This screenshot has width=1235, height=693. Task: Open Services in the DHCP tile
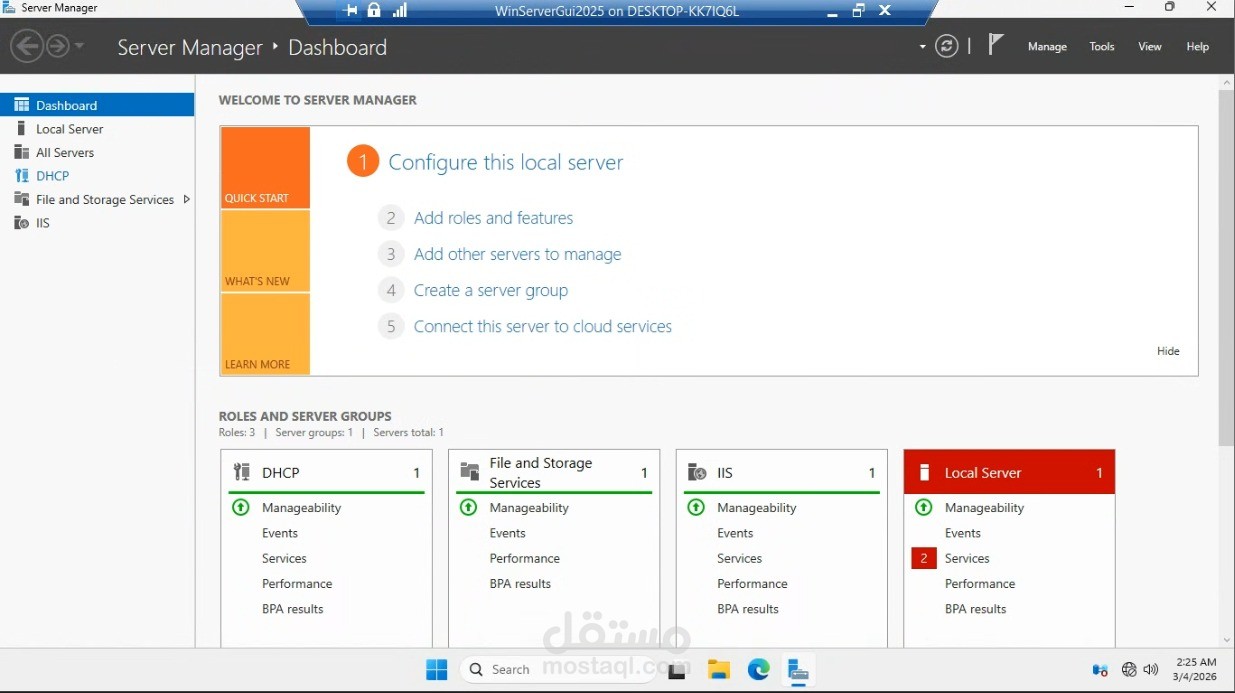coord(284,558)
